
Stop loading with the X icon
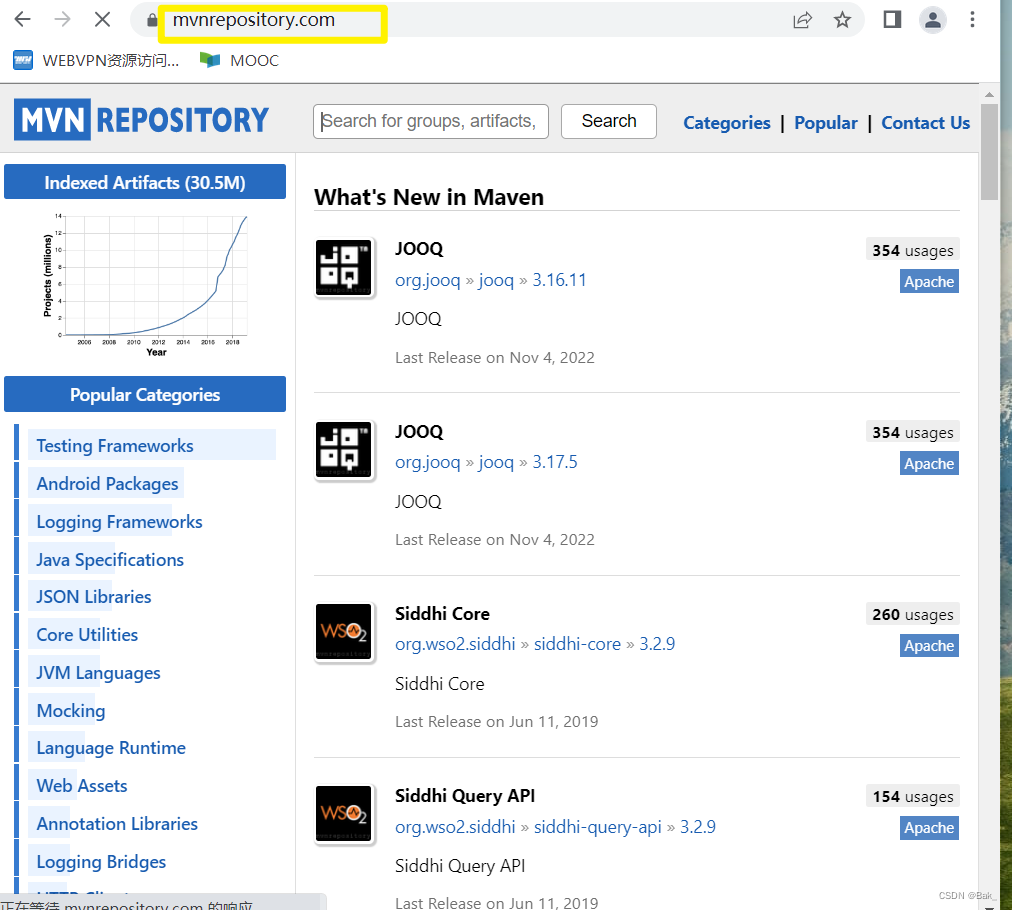pos(103,19)
